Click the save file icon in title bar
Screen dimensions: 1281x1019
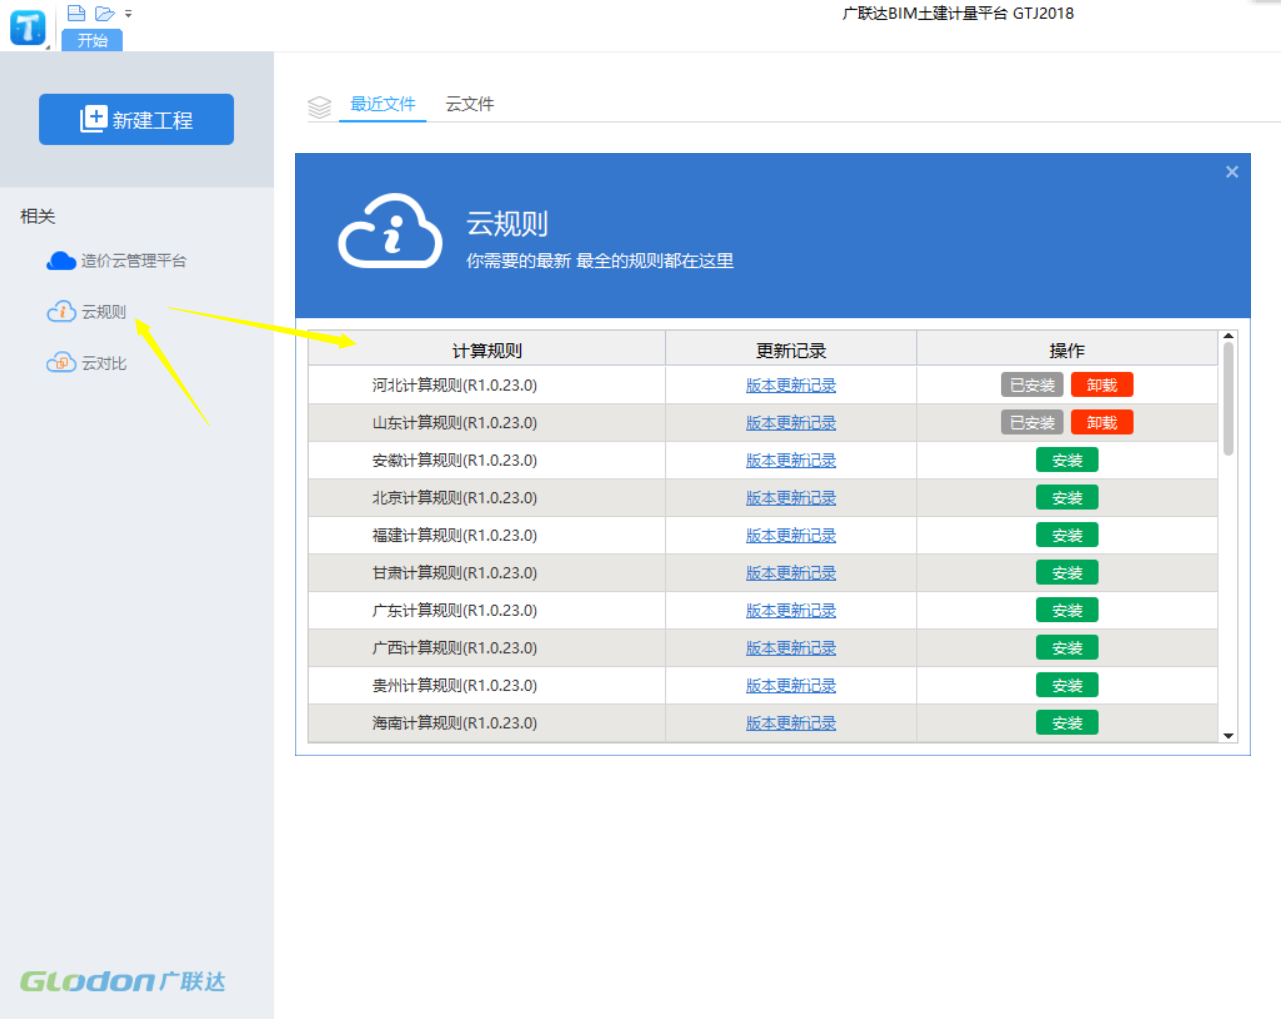point(76,13)
